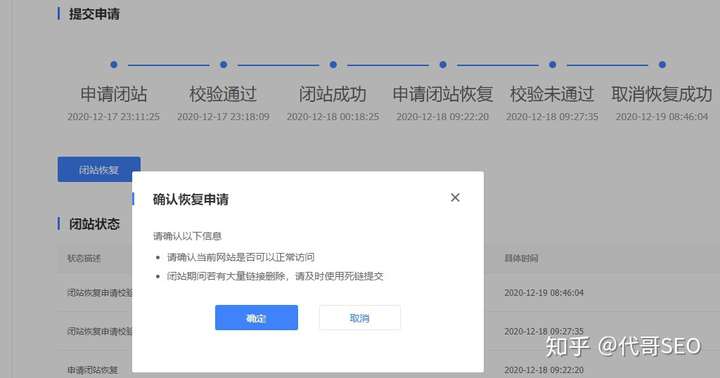Click table cell 2020-12-18 09:27:35 in 具体时间 column
720x378 pixels.
(544, 331)
